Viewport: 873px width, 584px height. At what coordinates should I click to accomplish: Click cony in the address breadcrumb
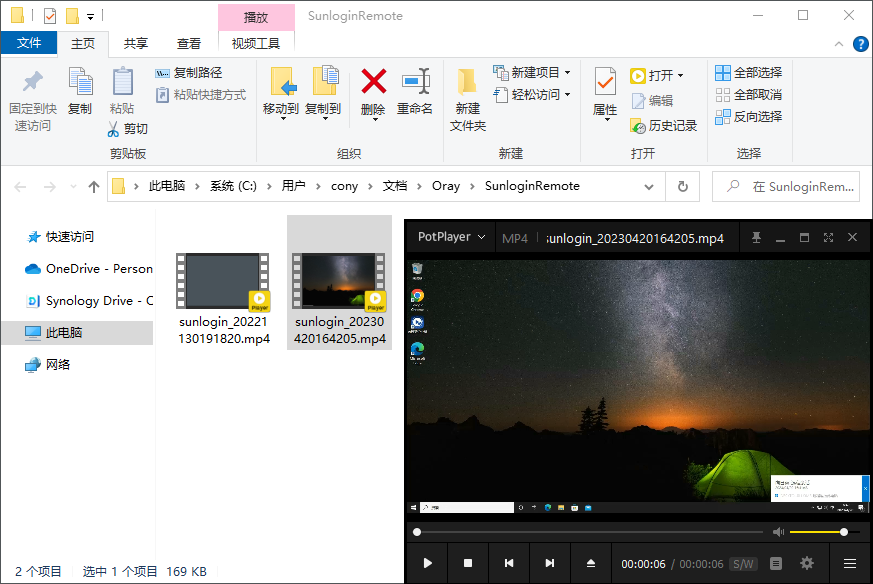(344, 186)
